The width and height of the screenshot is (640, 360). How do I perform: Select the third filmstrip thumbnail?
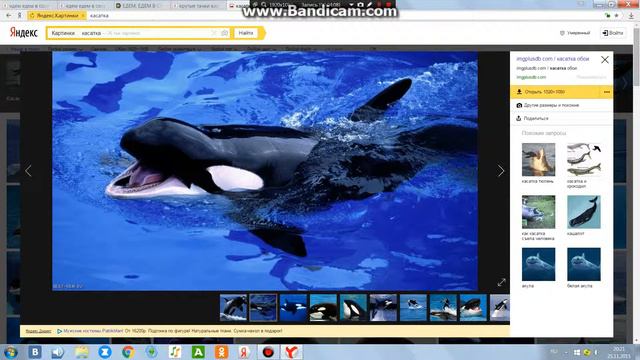tap(293, 308)
